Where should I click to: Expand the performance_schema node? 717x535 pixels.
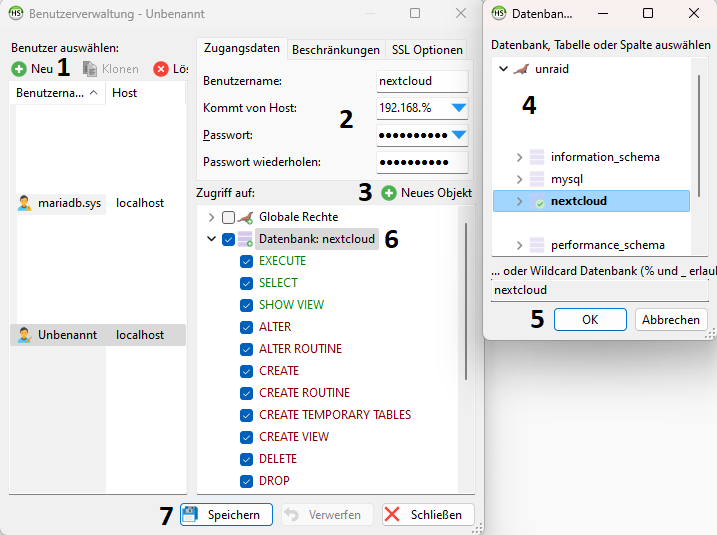pyautogui.click(x=519, y=245)
